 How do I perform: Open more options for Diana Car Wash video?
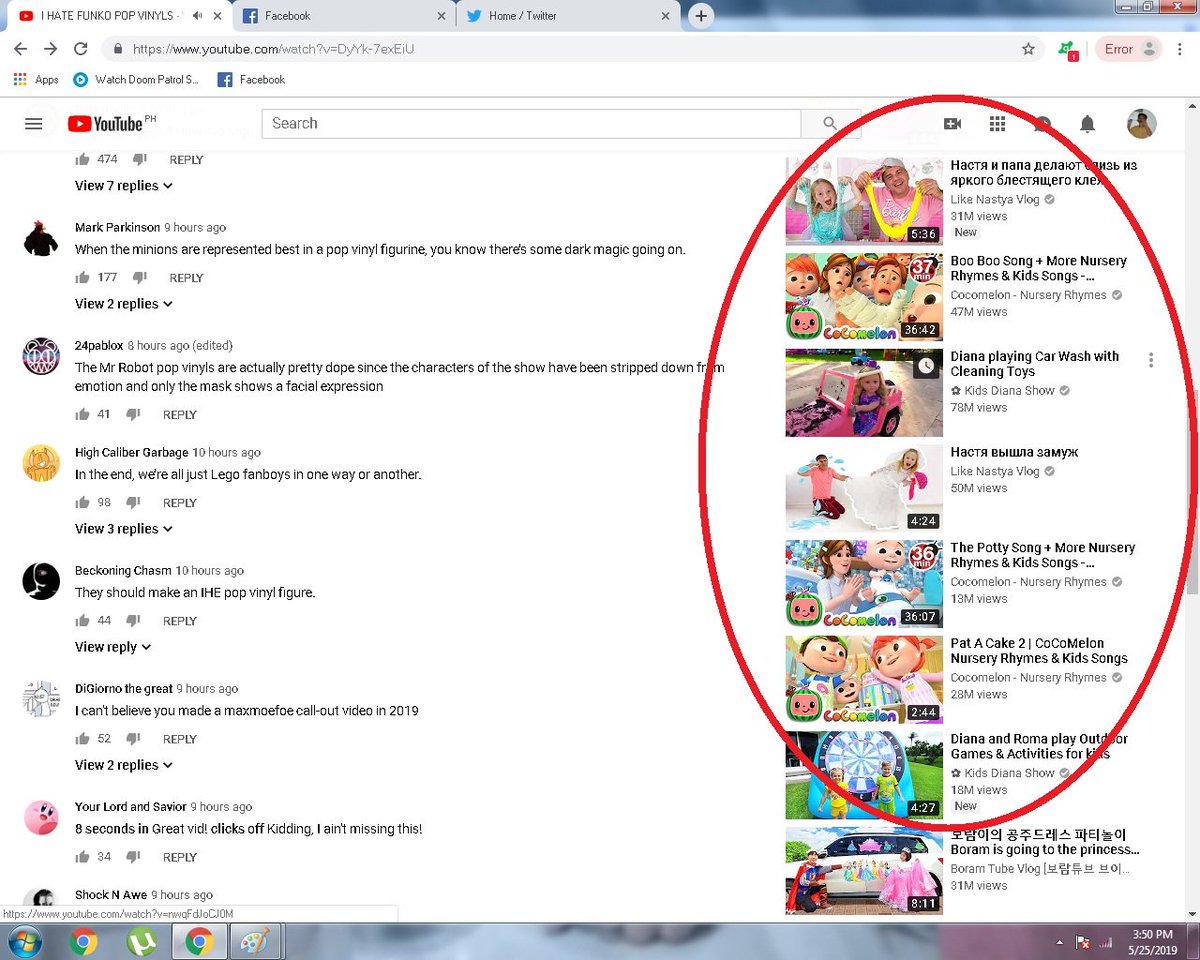tap(1151, 360)
